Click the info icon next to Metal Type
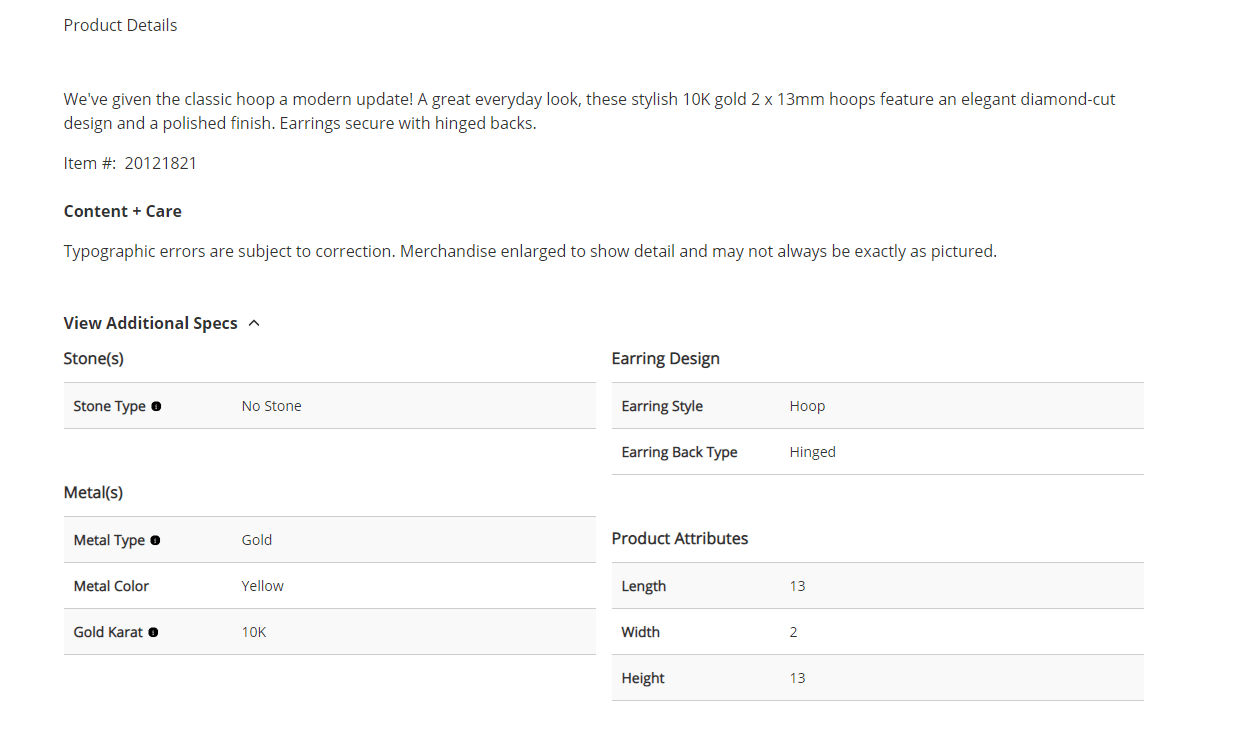The width and height of the screenshot is (1237, 732). [155, 541]
